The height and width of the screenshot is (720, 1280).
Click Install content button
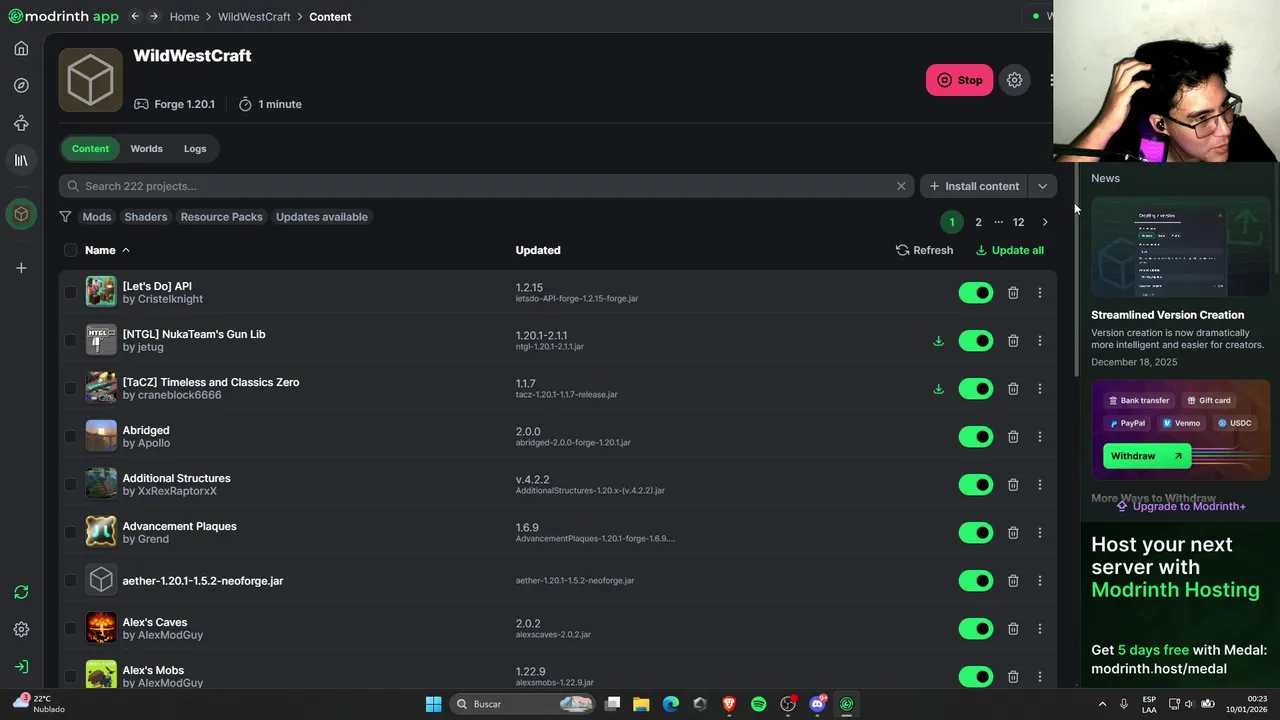pos(974,186)
